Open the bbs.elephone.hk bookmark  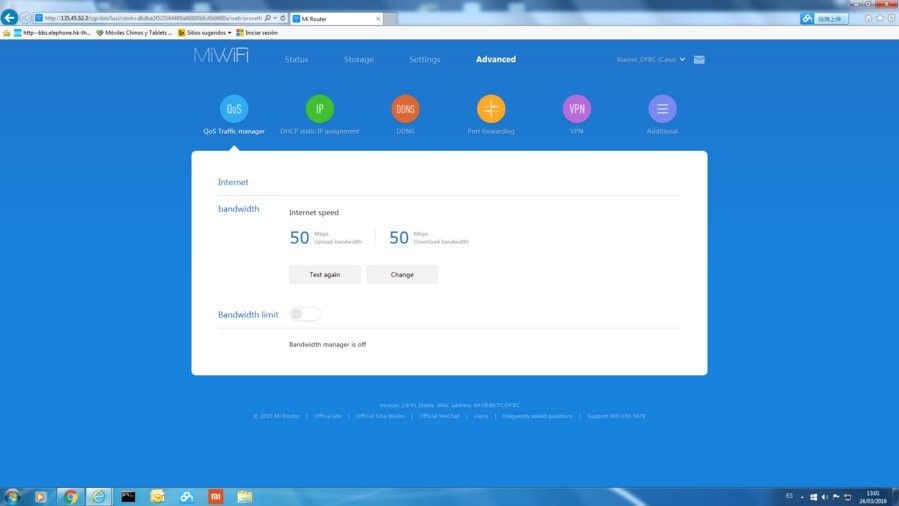53,33
